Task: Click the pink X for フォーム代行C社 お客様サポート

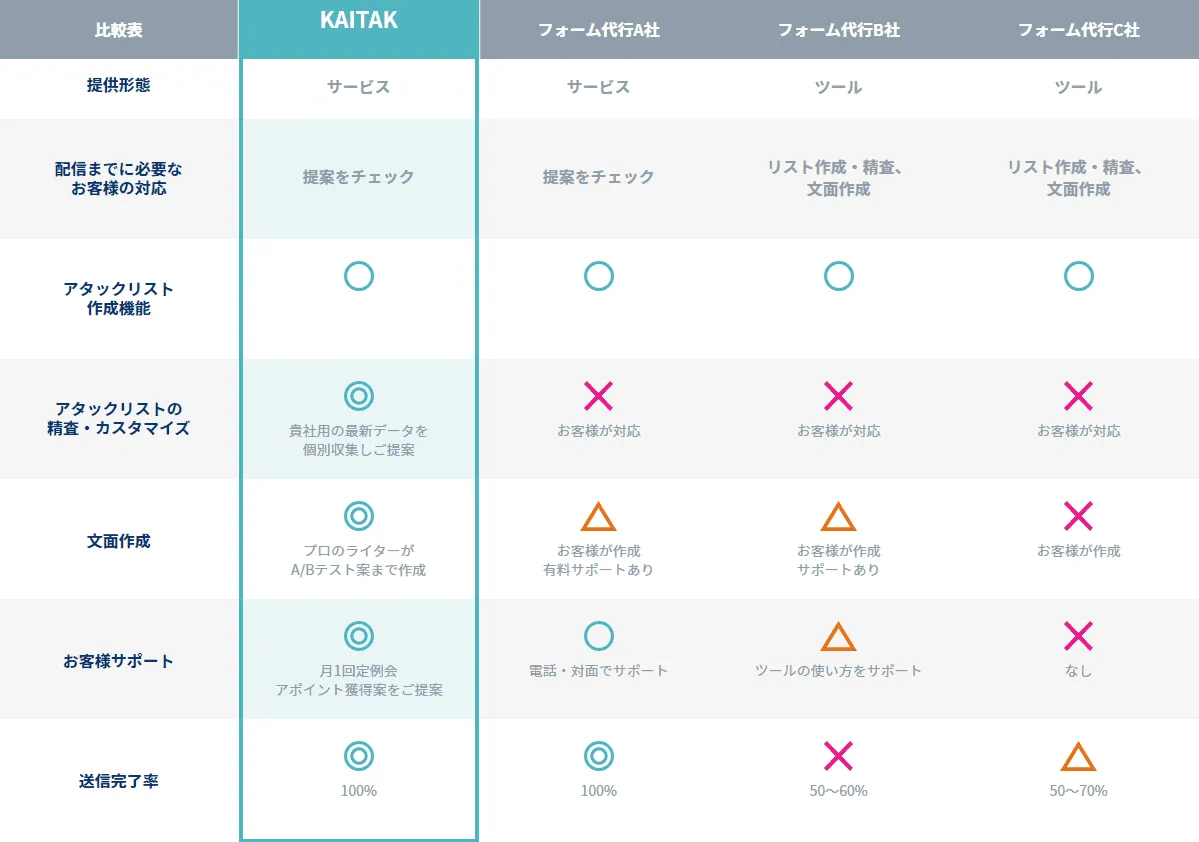Action: [x=1078, y=636]
